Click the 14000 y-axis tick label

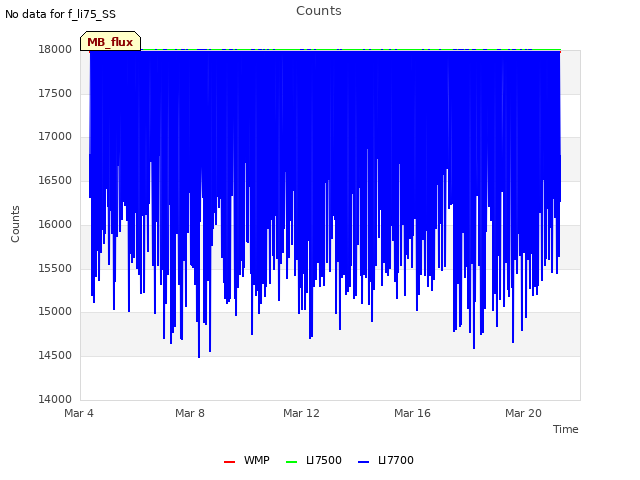55,399
